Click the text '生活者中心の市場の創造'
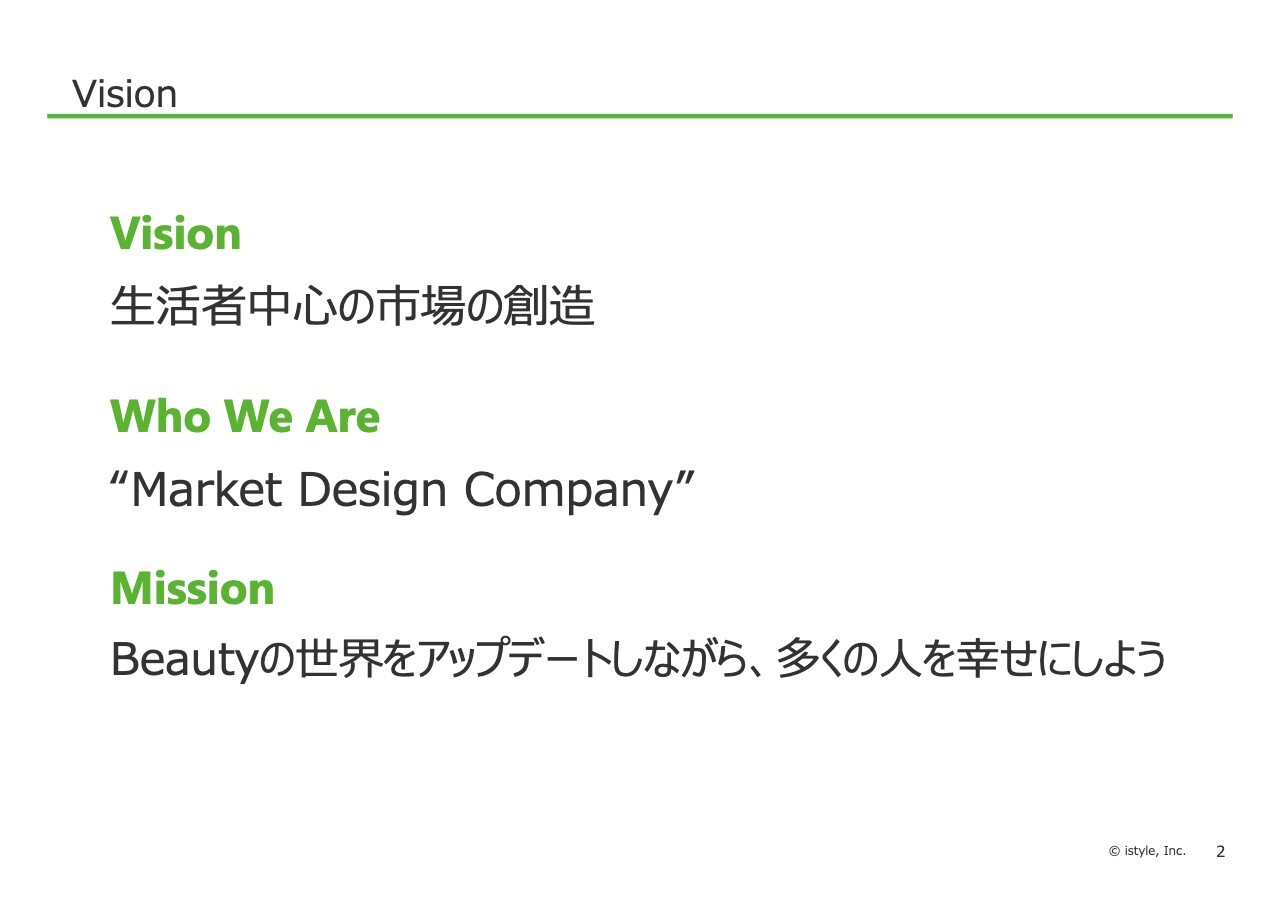Screen dimensions: 1280x904 (353, 306)
